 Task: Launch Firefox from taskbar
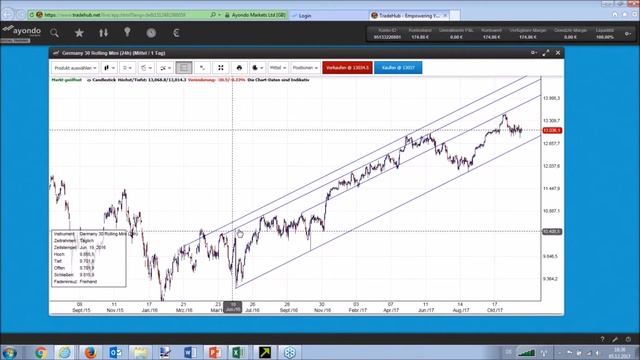point(90,352)
